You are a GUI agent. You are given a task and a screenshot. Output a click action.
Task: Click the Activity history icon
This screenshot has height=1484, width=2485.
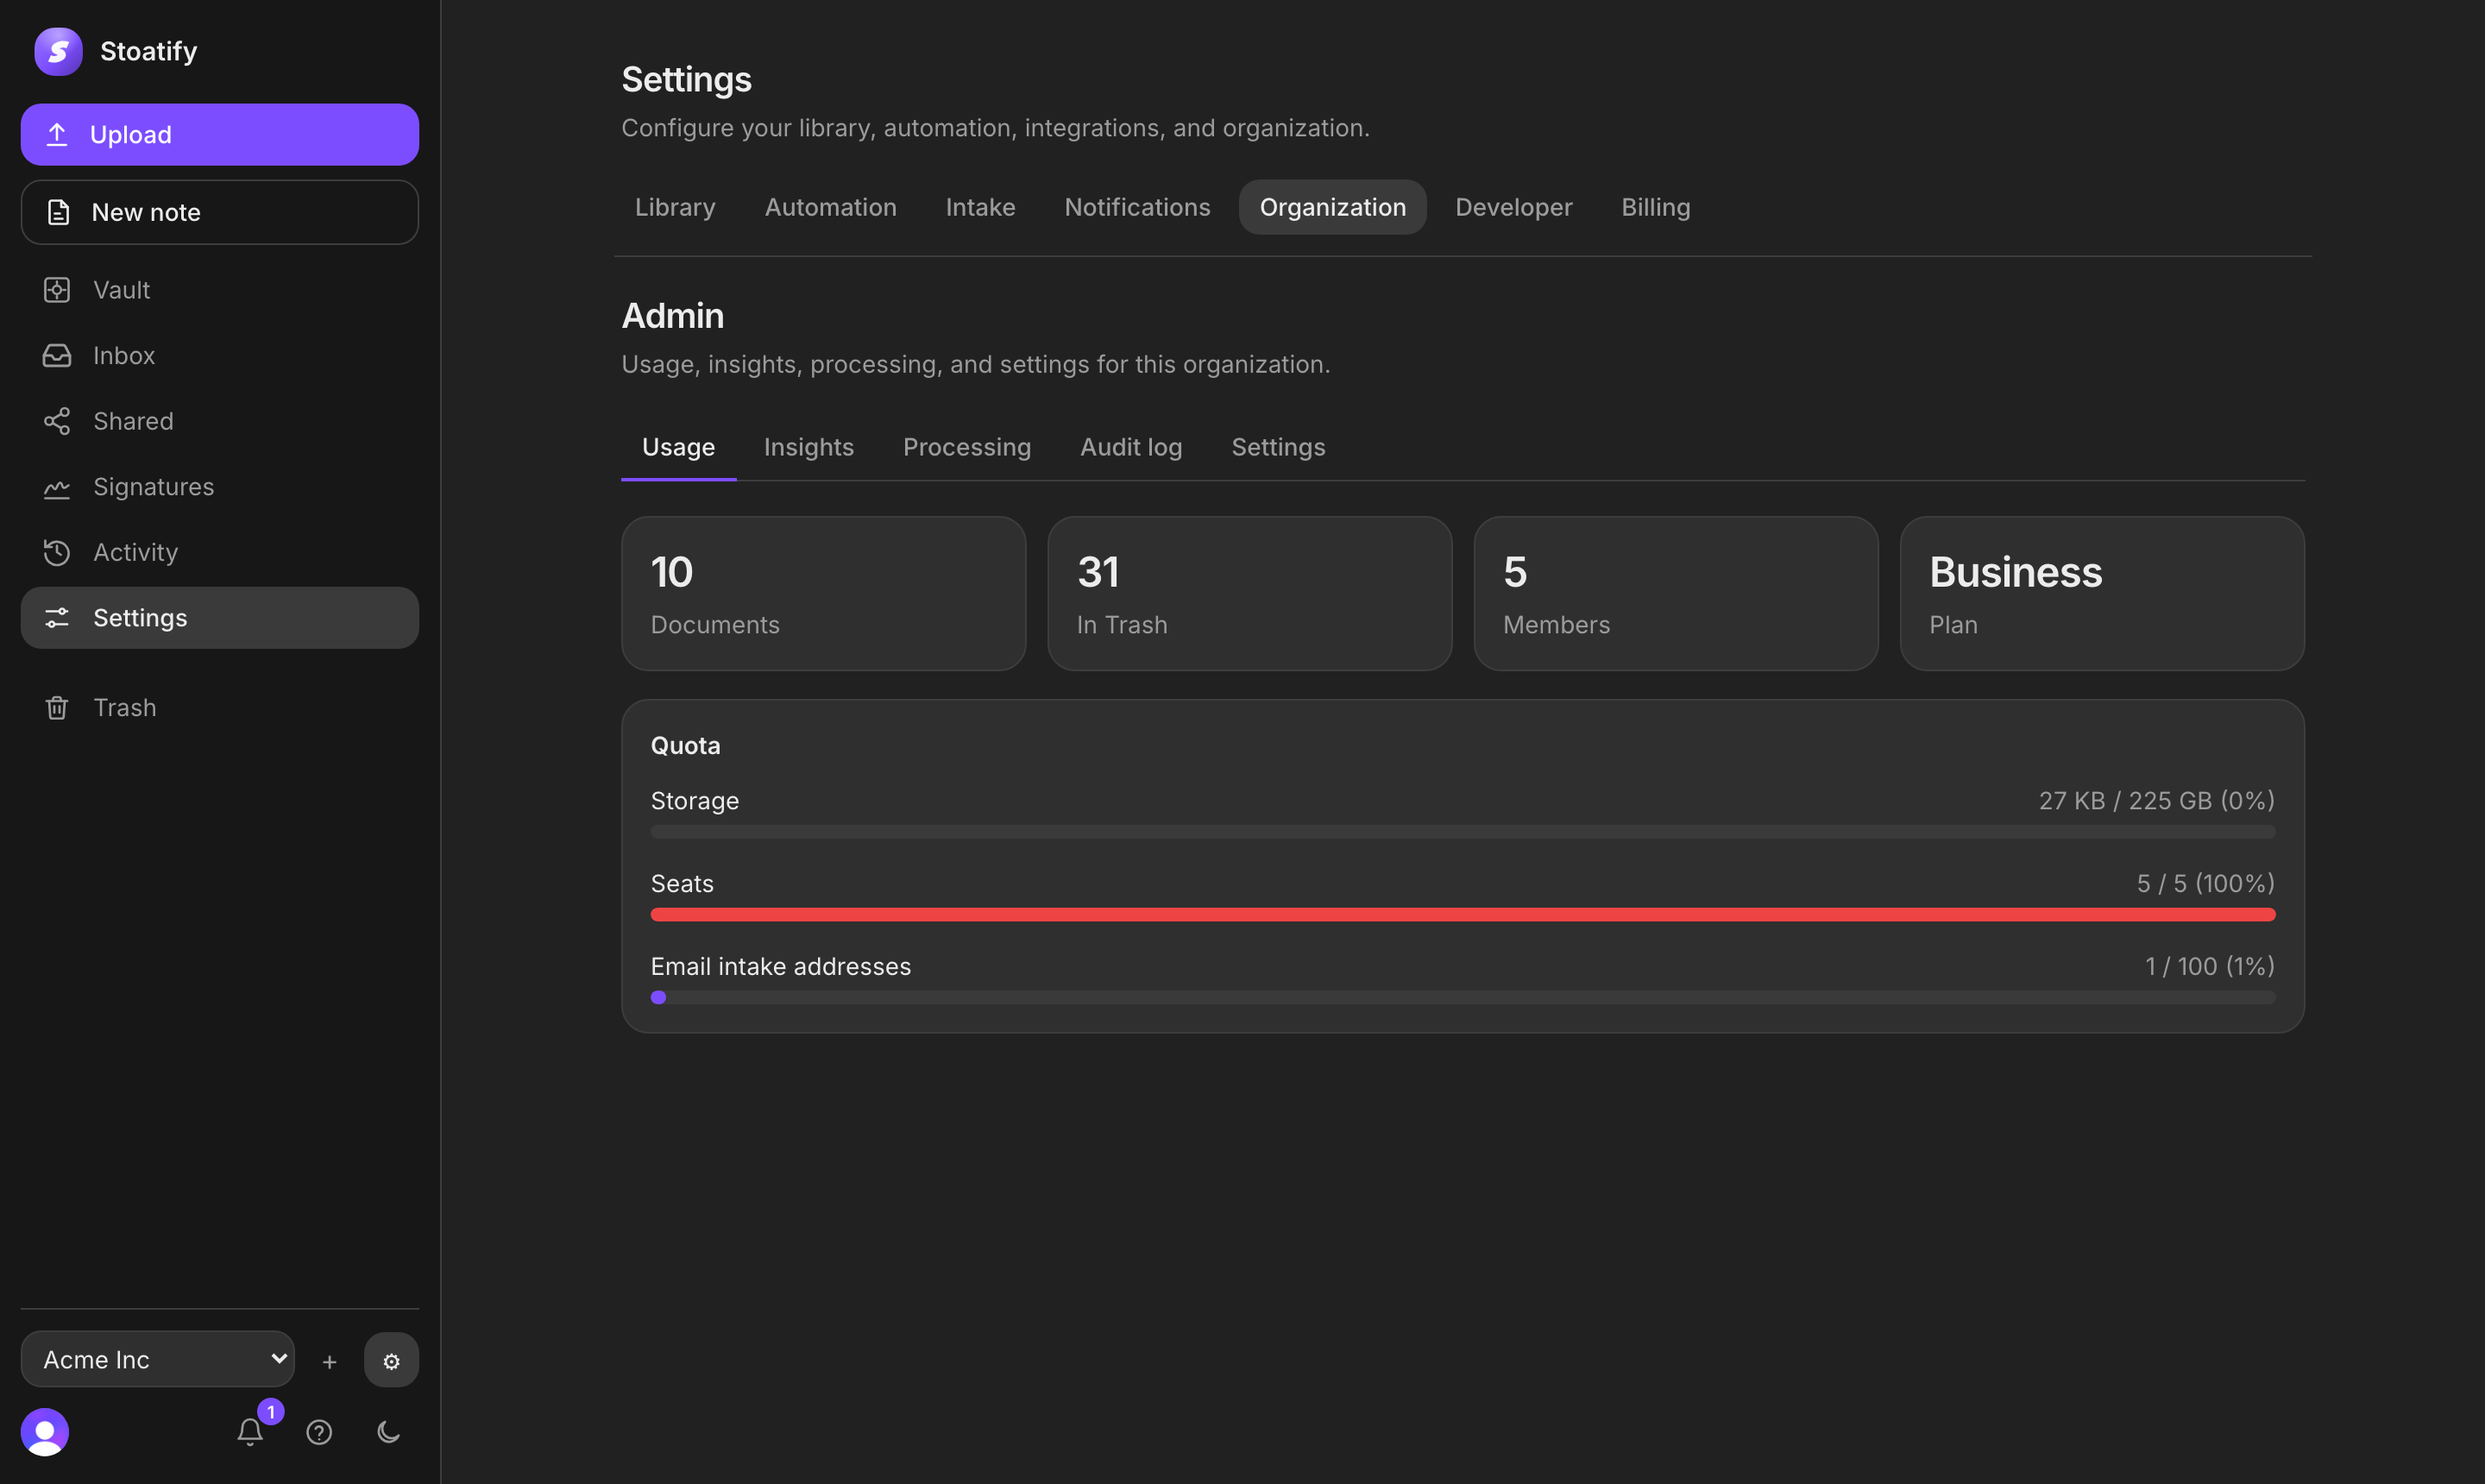pos(57,552)
